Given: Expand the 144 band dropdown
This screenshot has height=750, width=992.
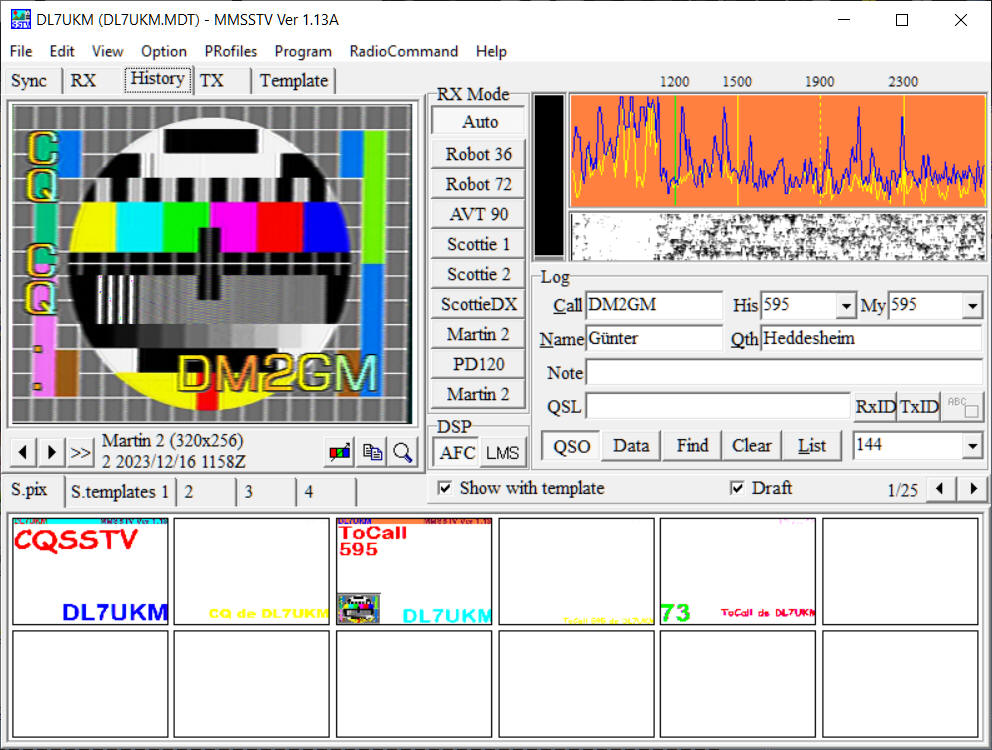Looking at the screenshot, I should tap(972, 445).
